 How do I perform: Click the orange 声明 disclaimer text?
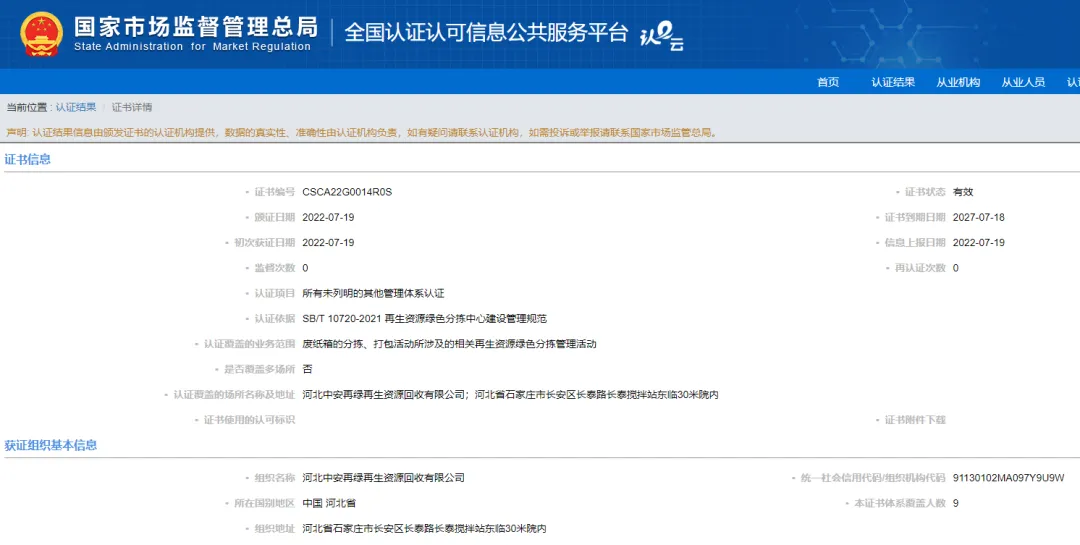[362, 132]
